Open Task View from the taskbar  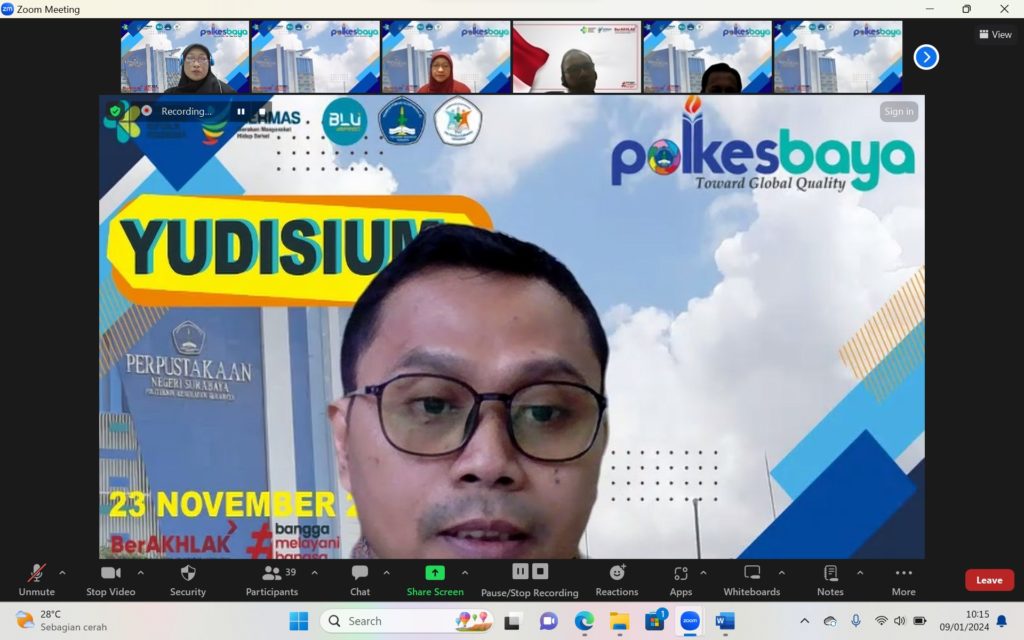pyautogui.click(x=512, y=621)
